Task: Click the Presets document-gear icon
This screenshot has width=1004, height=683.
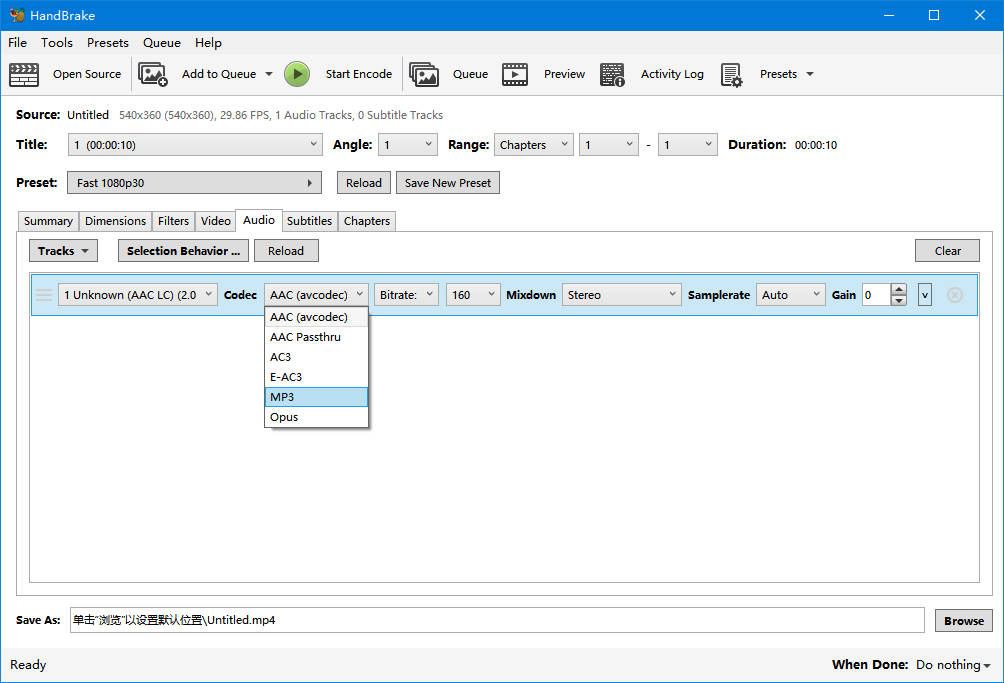Action: click(731, 74)
